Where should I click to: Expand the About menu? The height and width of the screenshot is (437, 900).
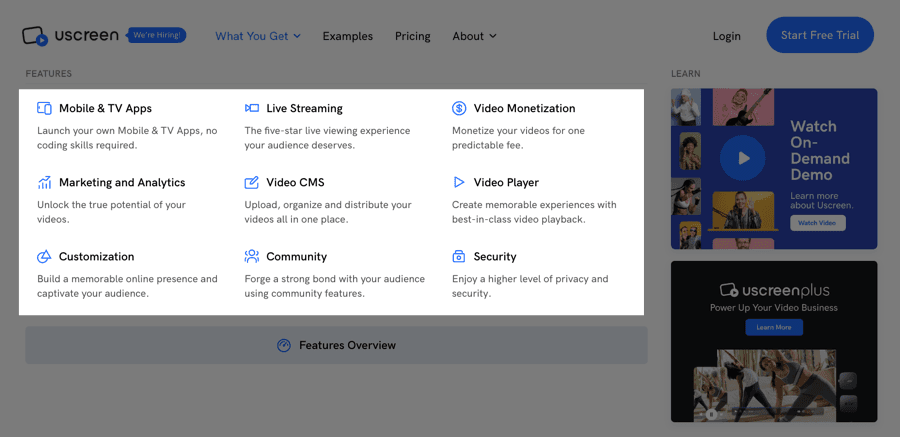(x=474, y=36)
